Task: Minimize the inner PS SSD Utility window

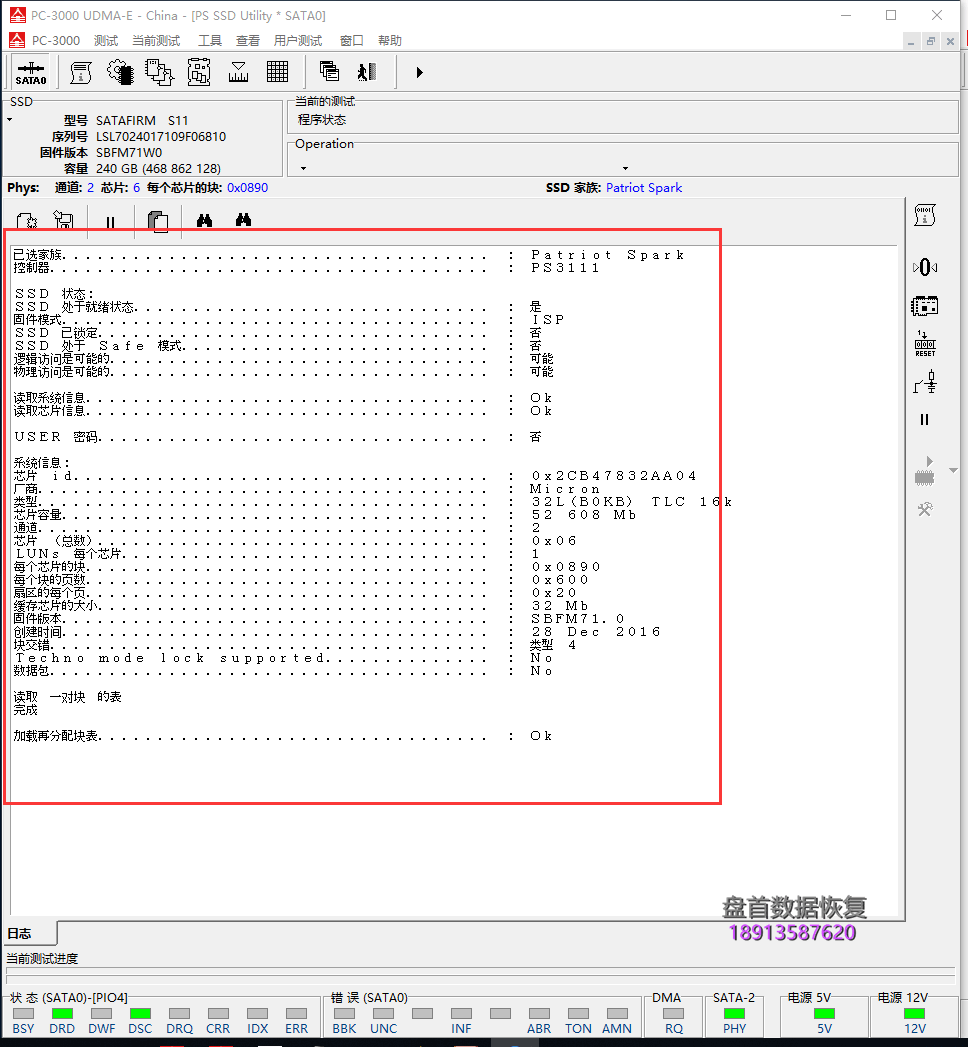Action: pyautogui.click(x=911, y=41)
